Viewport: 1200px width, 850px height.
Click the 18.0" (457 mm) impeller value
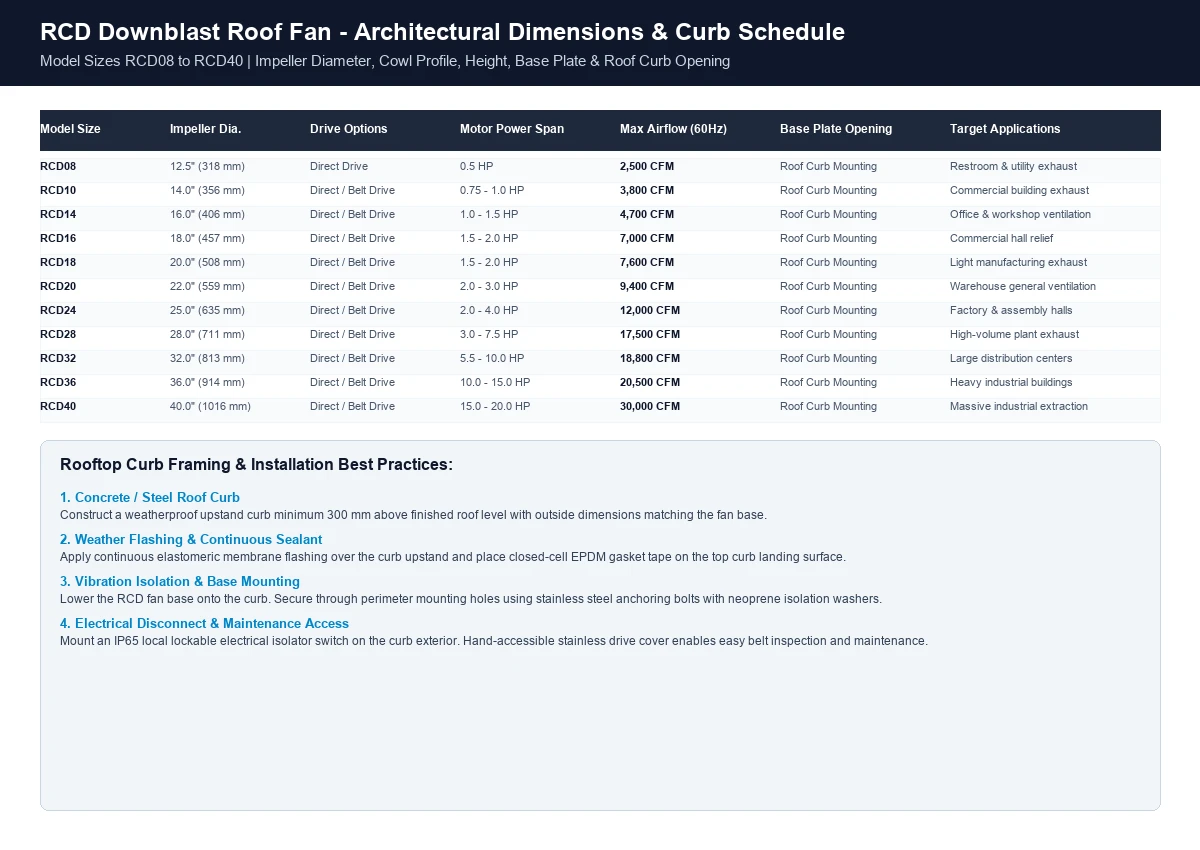click(207, 238)
